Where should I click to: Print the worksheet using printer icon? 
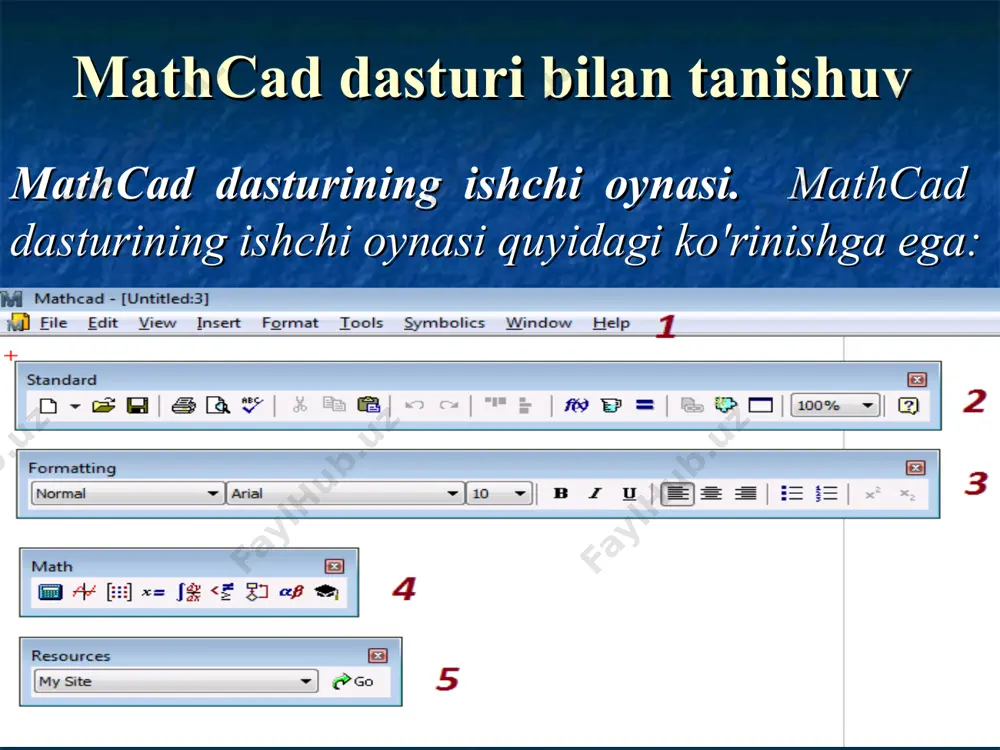click(x=184, y=406)
